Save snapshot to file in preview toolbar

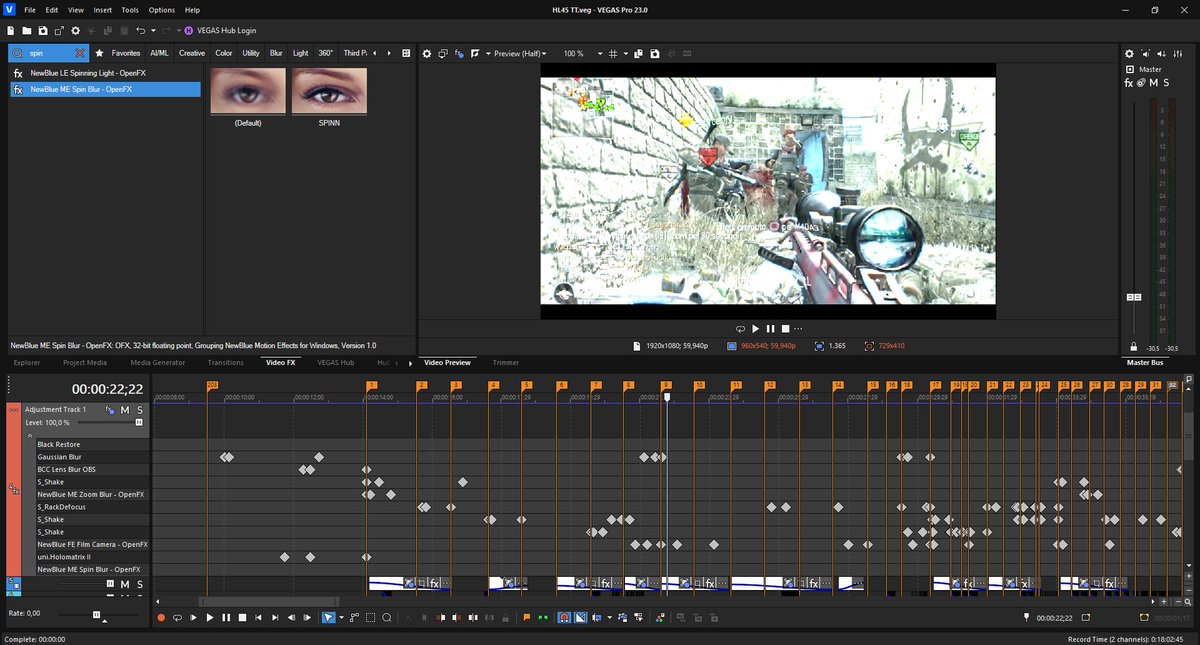click(x=655, y=53)
